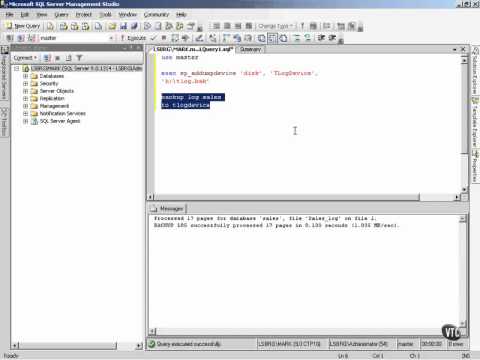This screenshot has height=360, width=480.
Task: Open Design Query in Editor icon
Action: (199, 38)
